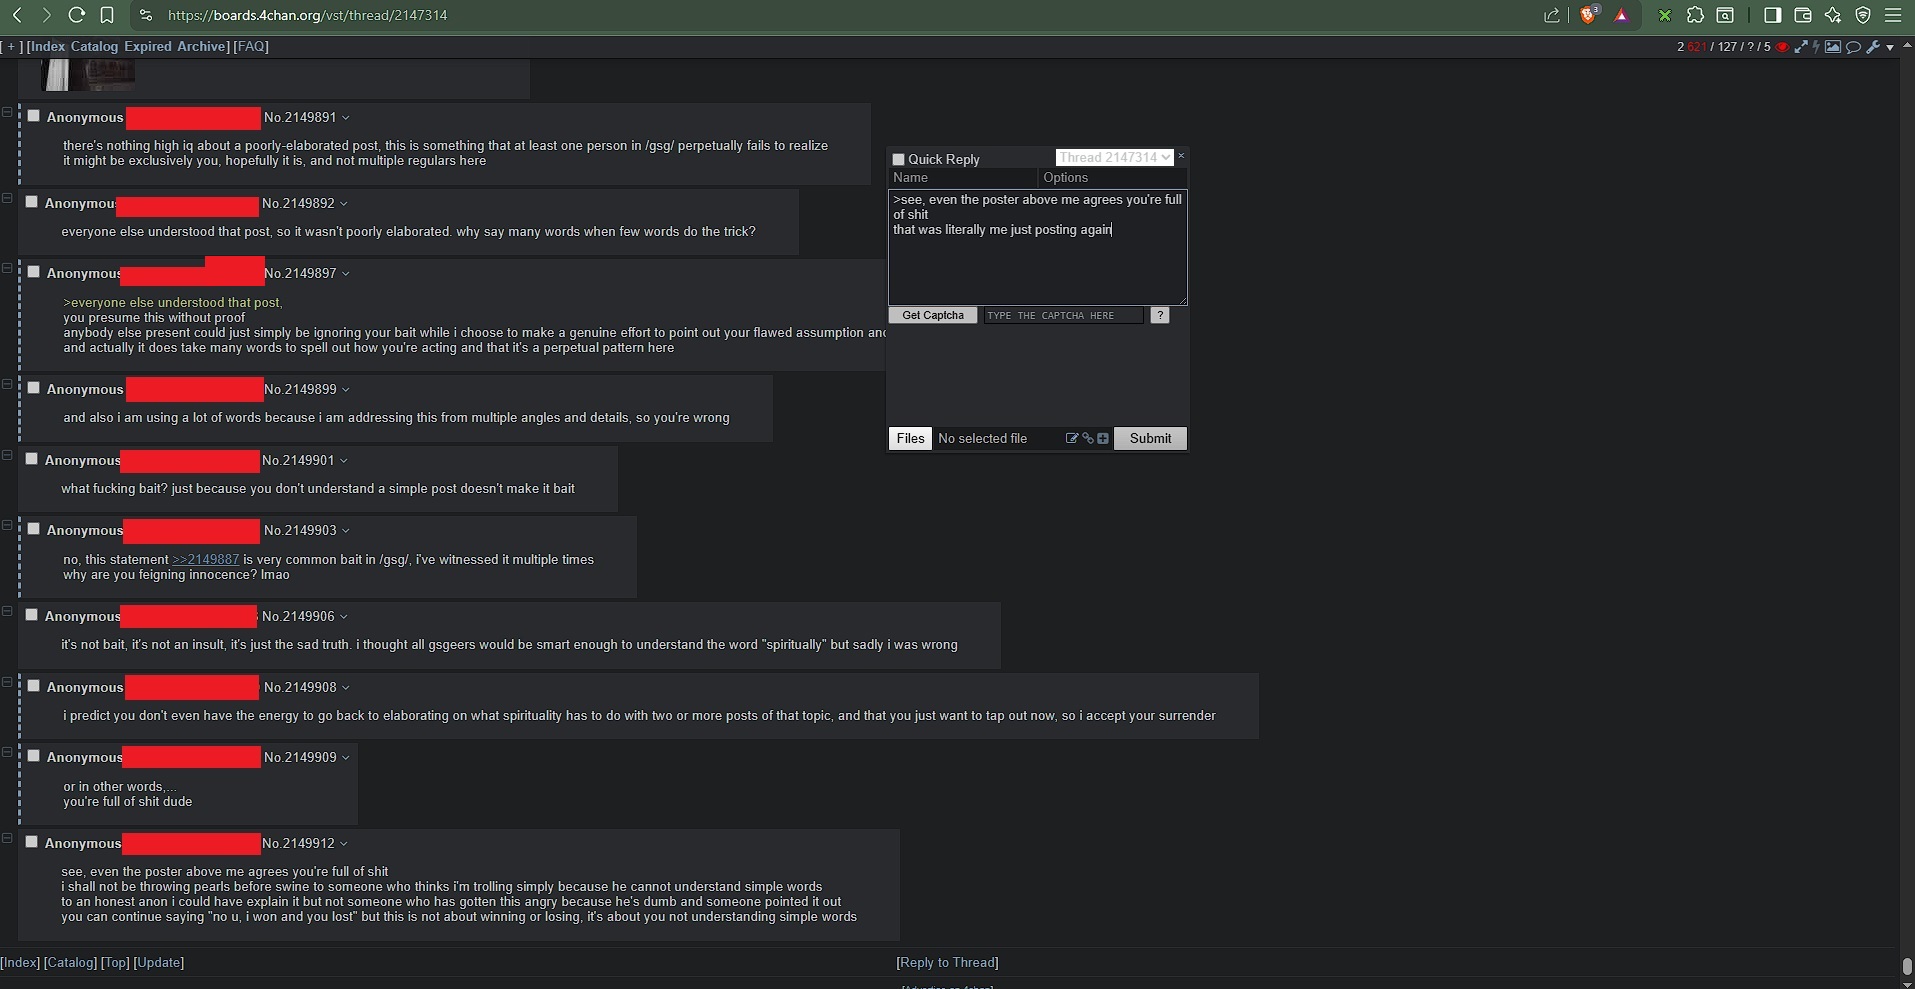Open the browser extensions puzzle icon

coord(1695,15)
